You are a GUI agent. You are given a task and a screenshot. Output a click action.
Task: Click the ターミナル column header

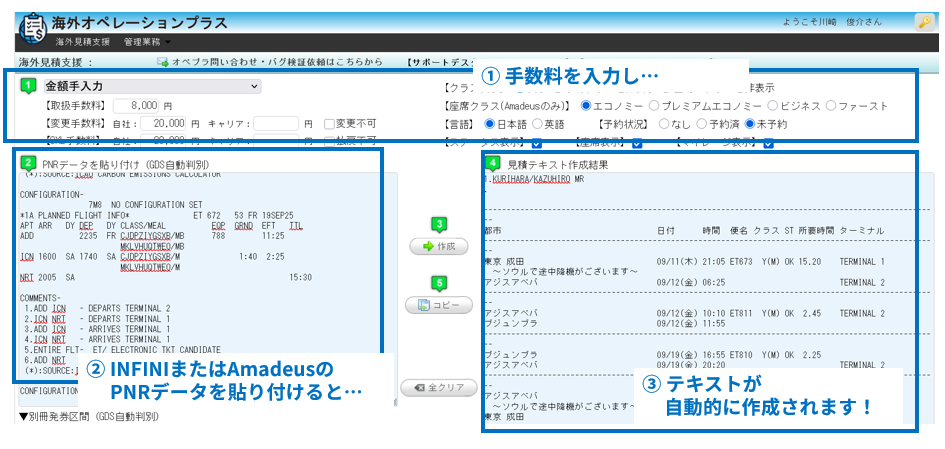point(862,230)
